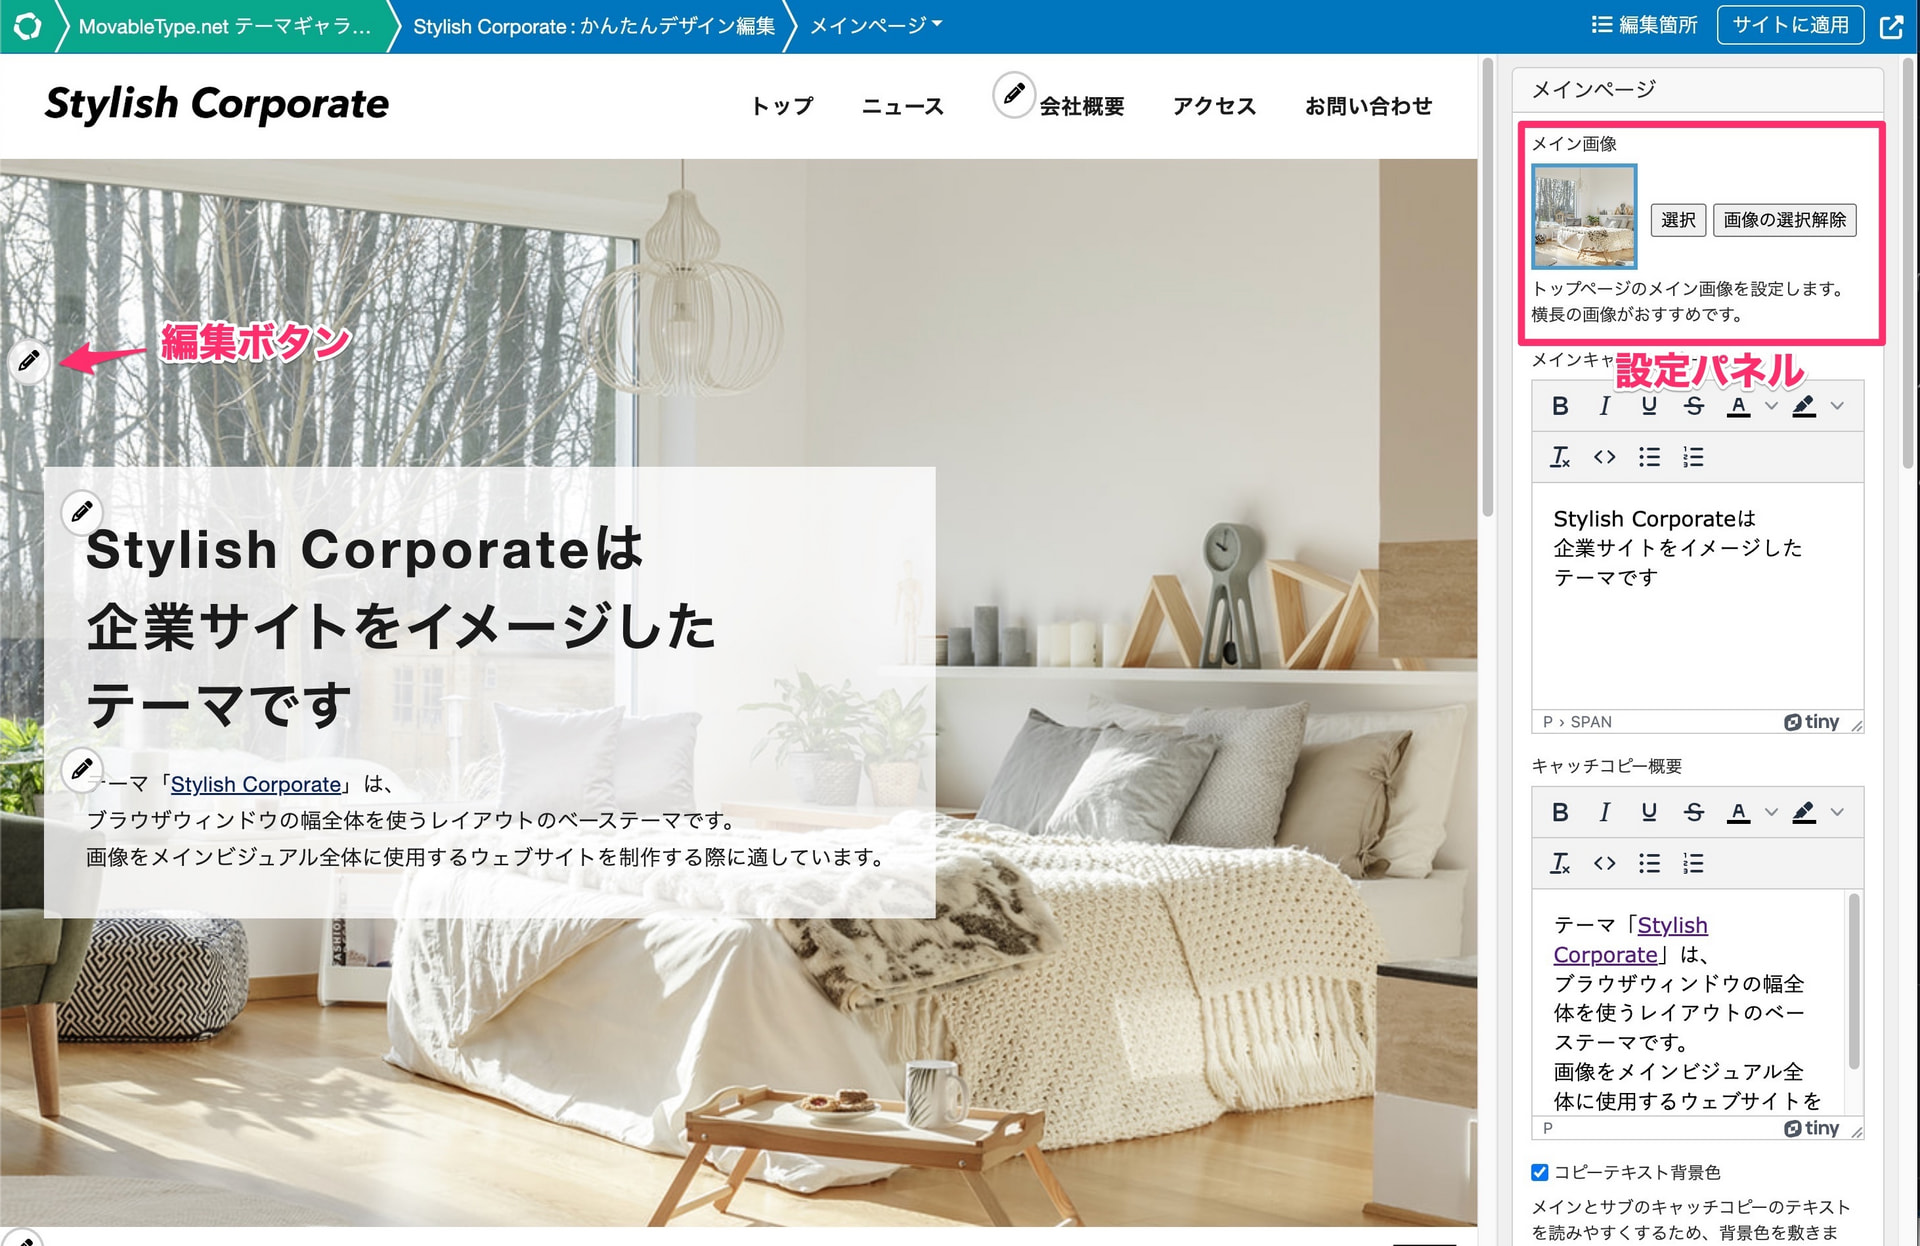Clear formatting in キャッチコピー概要 editor
Screen dimensions: 1920x1246
point(1560,863)
